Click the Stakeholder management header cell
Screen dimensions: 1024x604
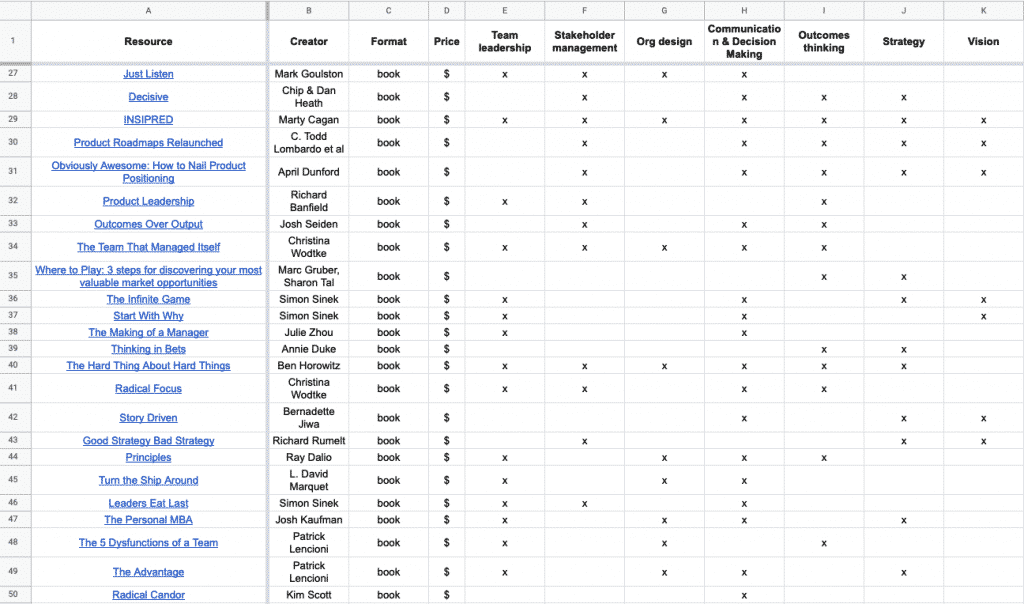coord(584,41)
